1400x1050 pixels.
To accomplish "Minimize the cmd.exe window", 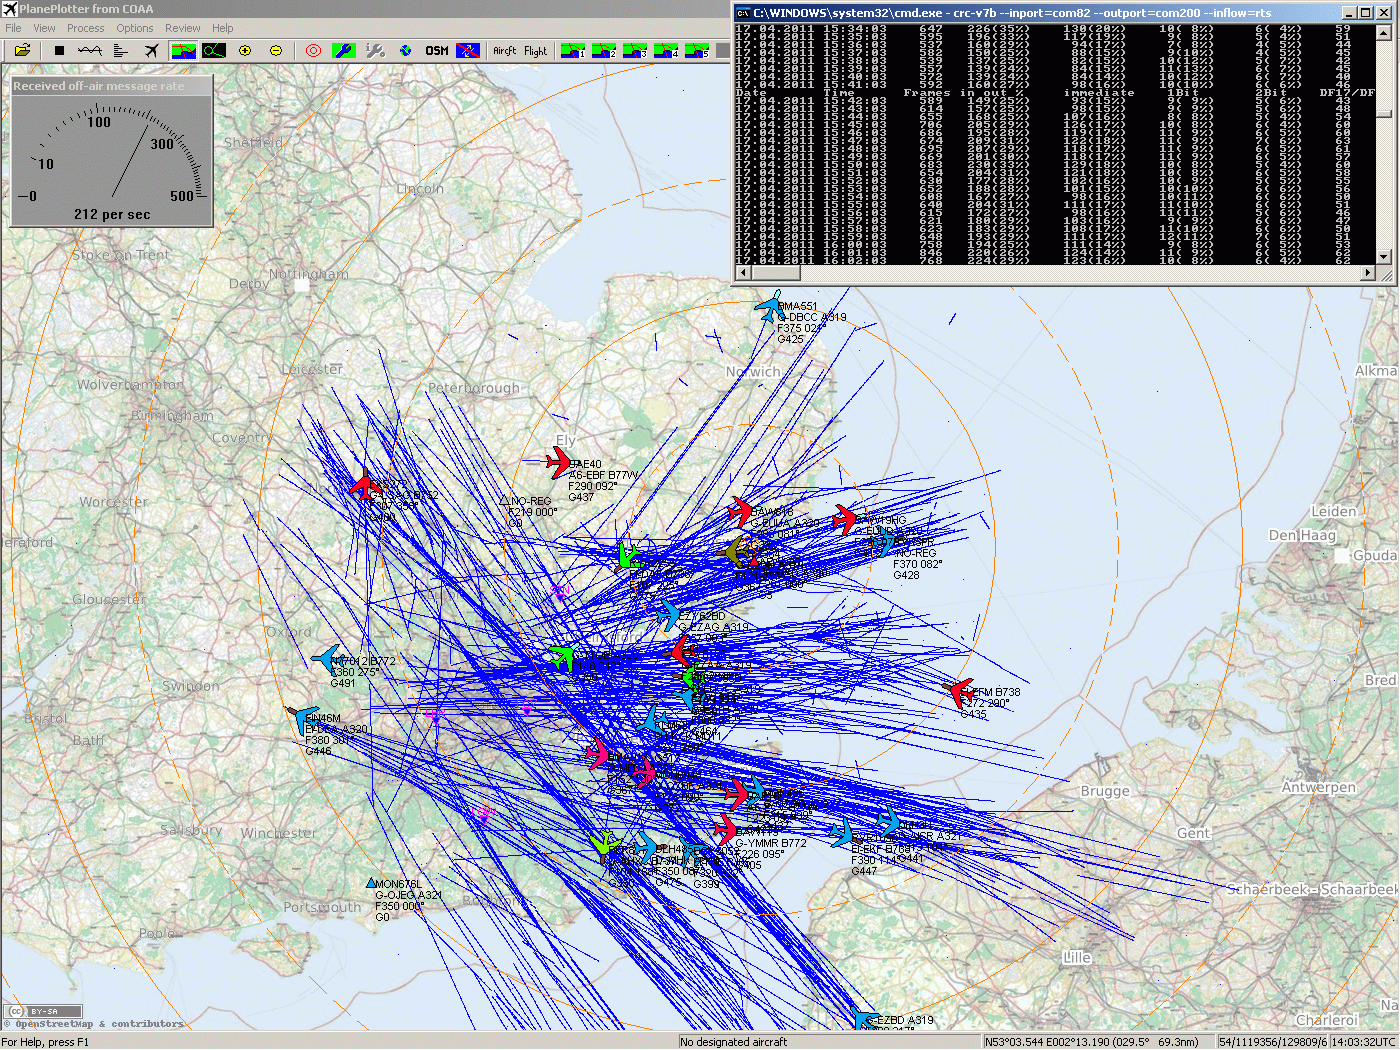I will coord(1350,13).
